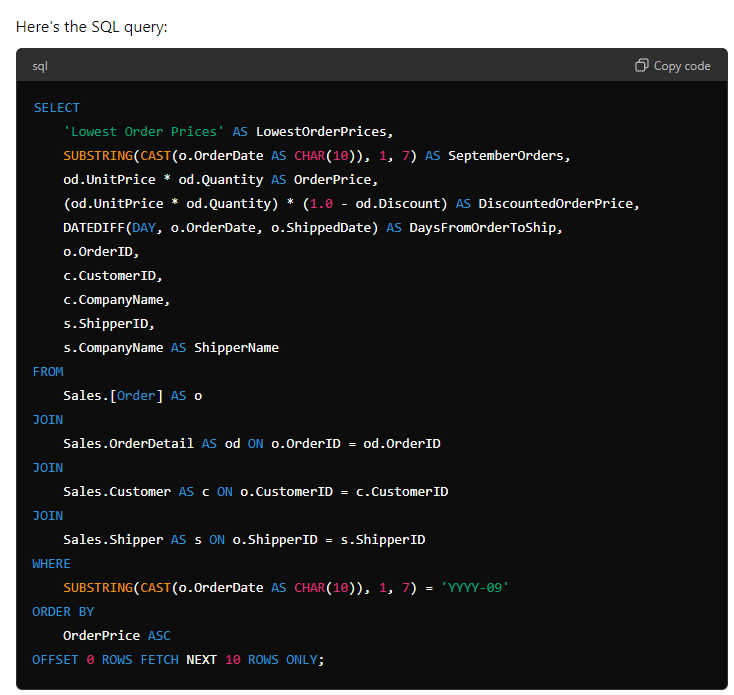The height and width of the screenshot is (695, 734).
Task: Click the SeptemberOrders alias
Action: pos(506,155)
